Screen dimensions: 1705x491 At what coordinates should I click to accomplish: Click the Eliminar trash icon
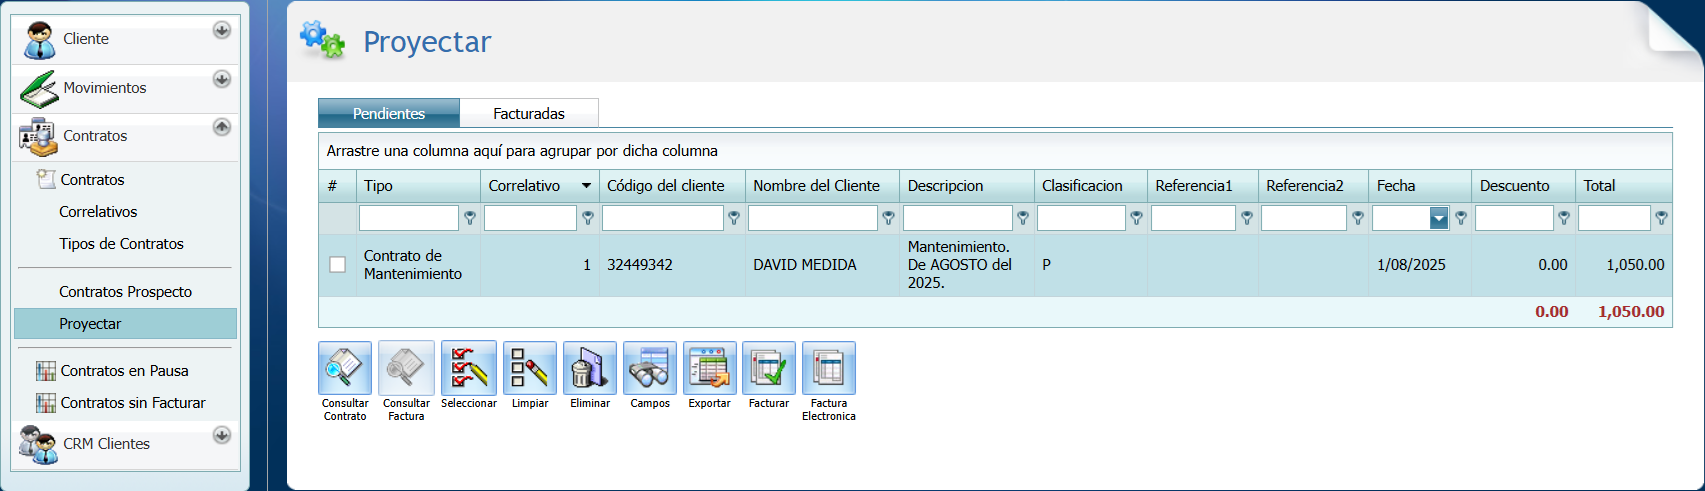pos(590,368)
